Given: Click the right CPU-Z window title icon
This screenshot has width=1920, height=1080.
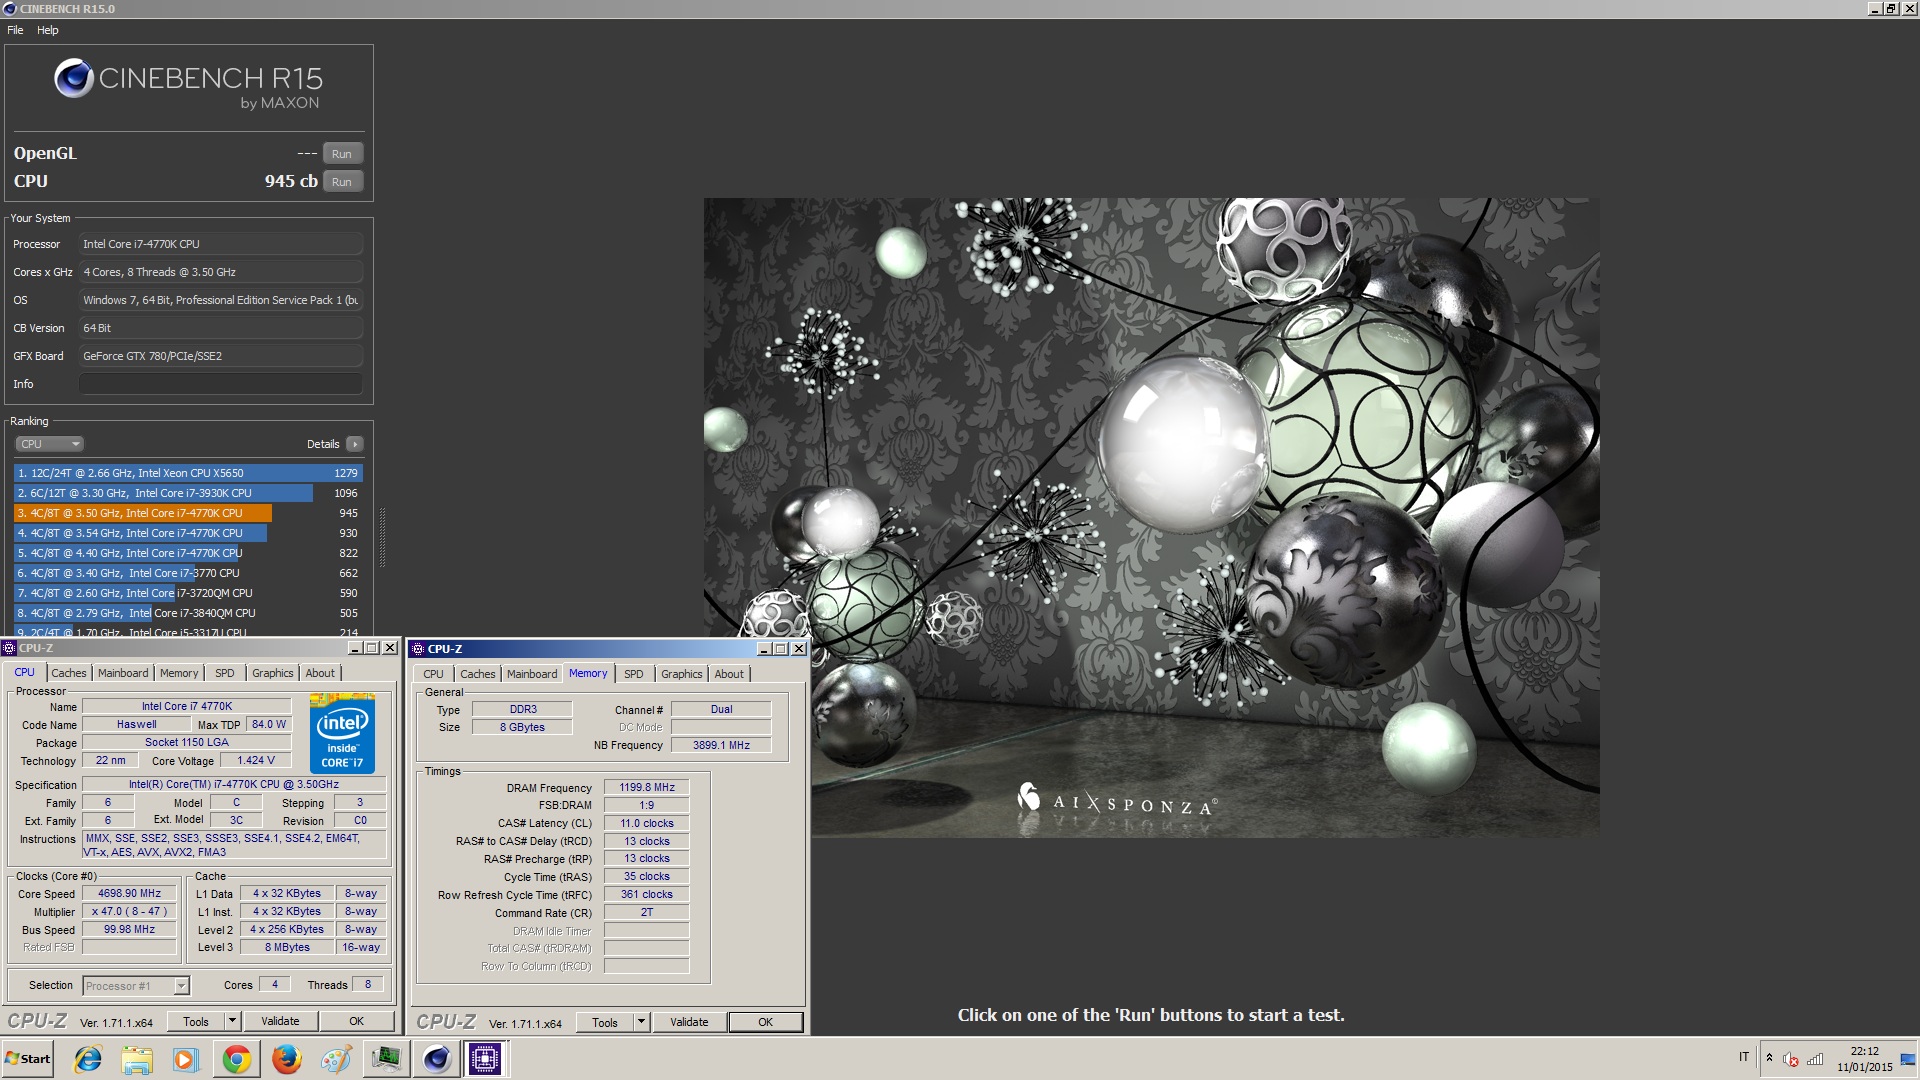Looking at the screenshot, I should (x=418, y=649).
